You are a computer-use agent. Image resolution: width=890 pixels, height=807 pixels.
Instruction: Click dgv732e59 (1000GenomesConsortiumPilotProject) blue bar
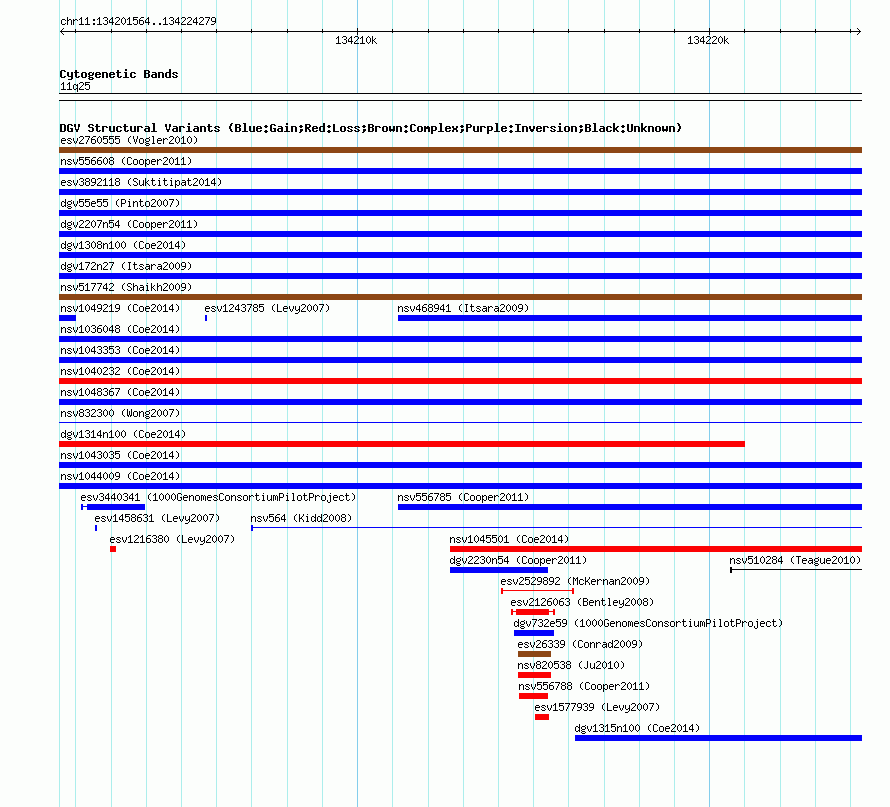coord(534,633)
